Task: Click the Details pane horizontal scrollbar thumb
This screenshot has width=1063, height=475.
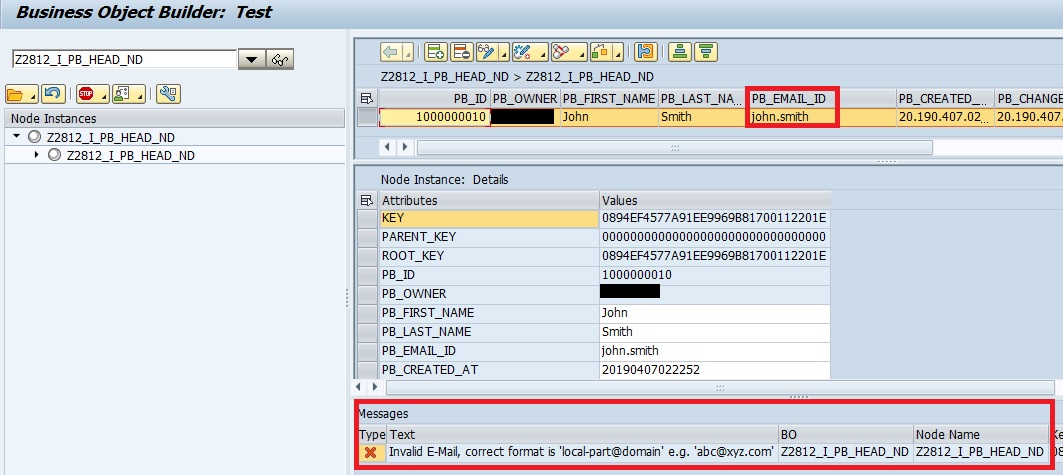Action: 720,388
